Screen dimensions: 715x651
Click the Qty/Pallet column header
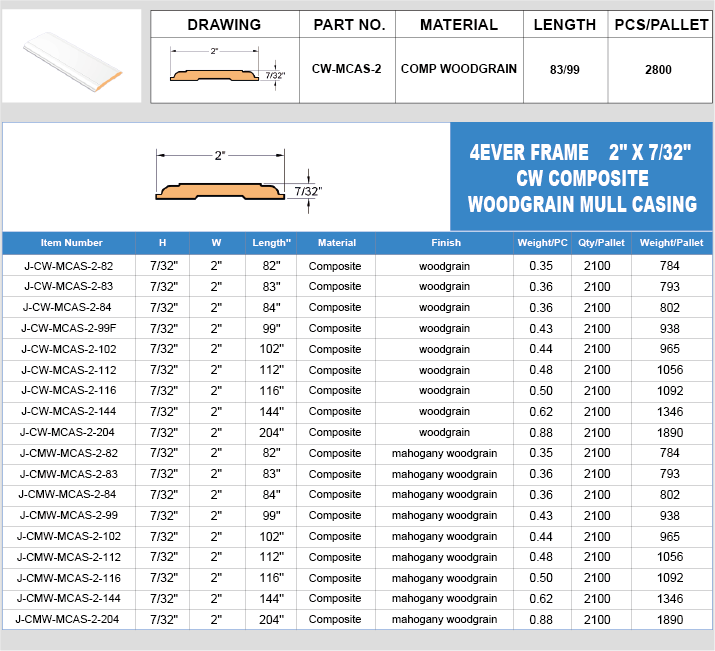pyautogui.click(x=601, y=243)
